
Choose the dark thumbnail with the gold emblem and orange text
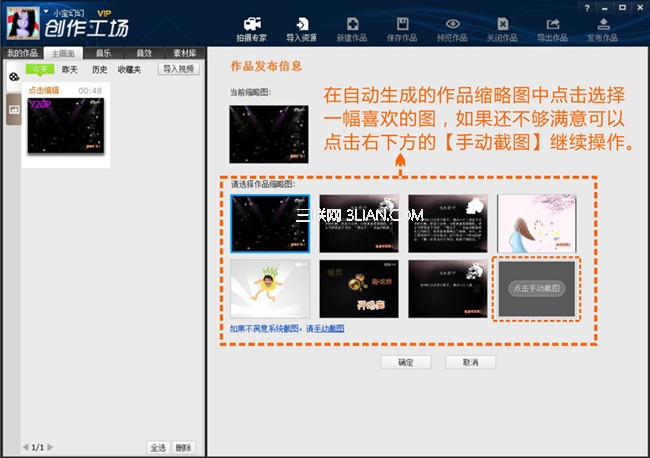point(359,289)
